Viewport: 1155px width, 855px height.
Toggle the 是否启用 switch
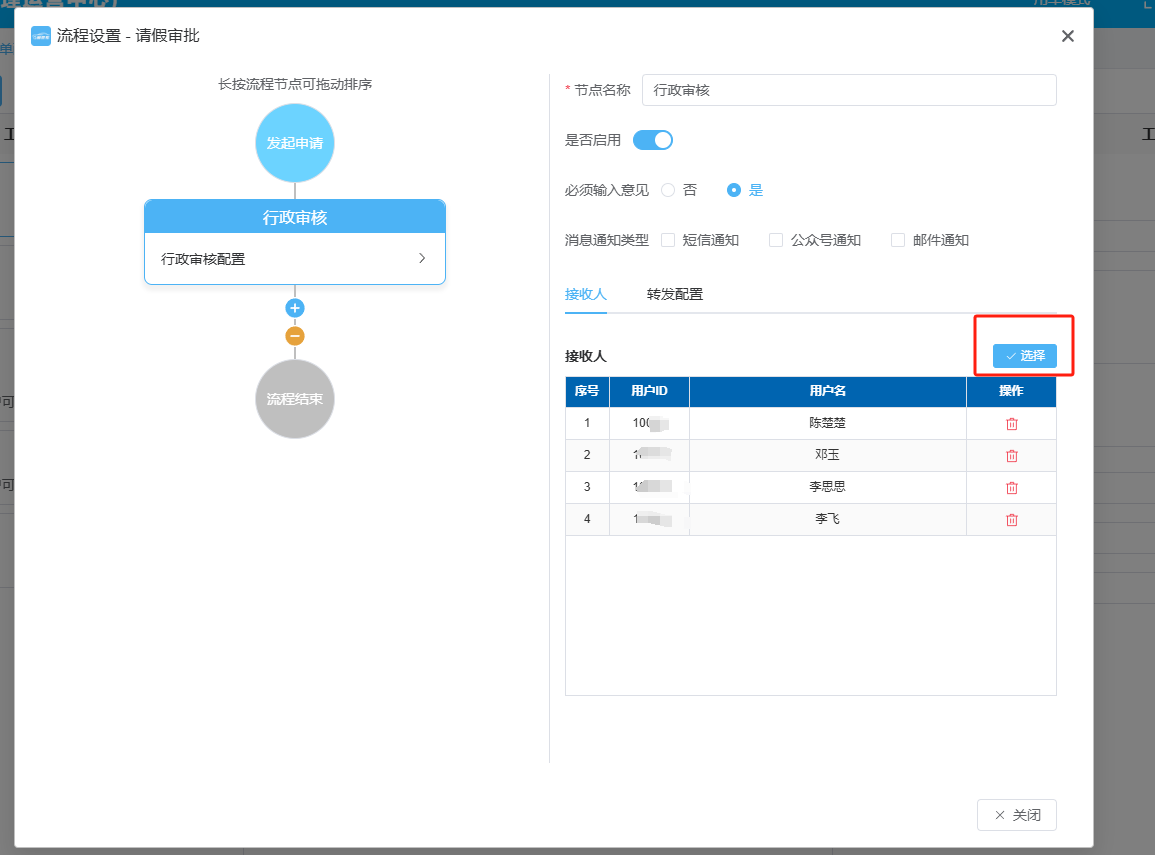(x=653, y=140)
